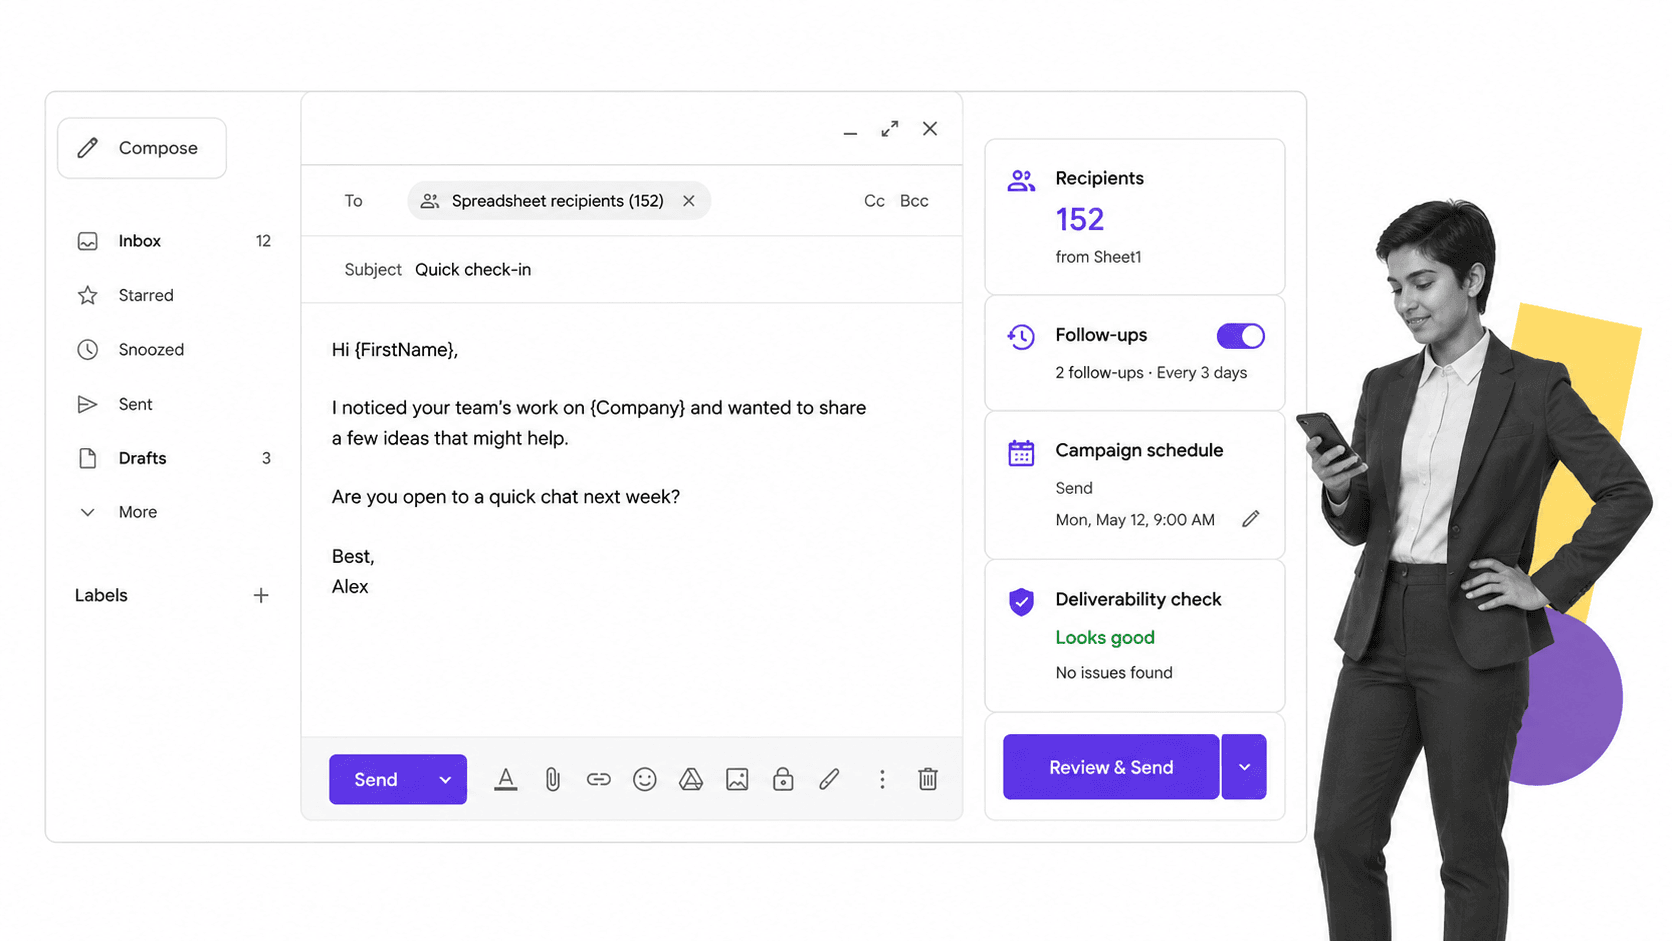The width and height of the screenshot is (1672, 941).
Task: Click the Starred star icon
Action: 88,295
